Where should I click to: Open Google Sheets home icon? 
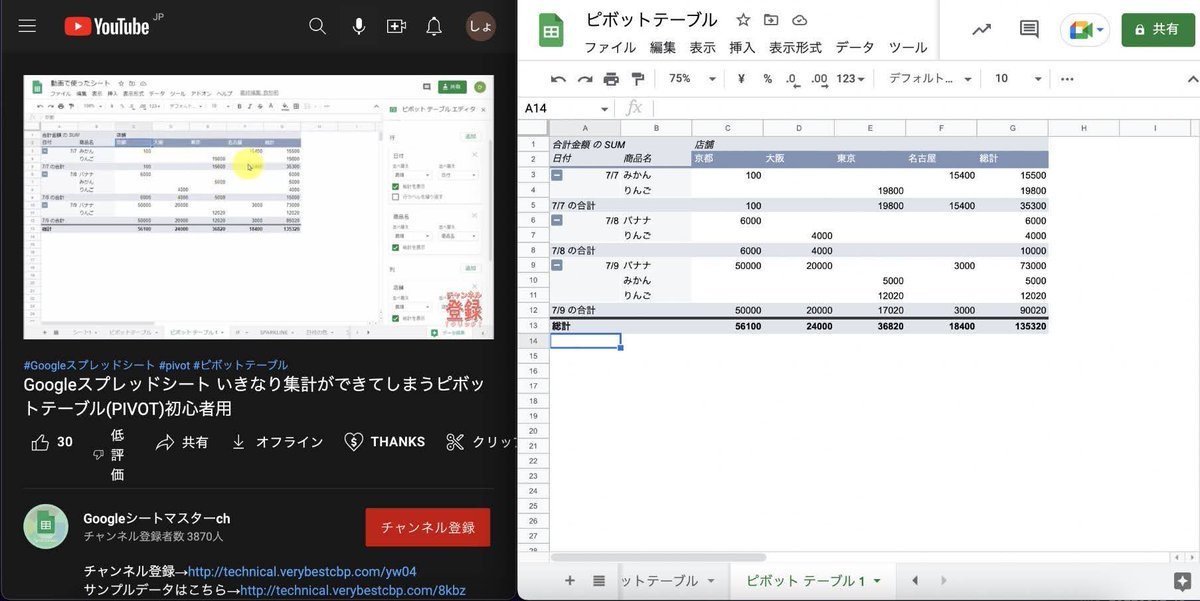pos(551,30)
